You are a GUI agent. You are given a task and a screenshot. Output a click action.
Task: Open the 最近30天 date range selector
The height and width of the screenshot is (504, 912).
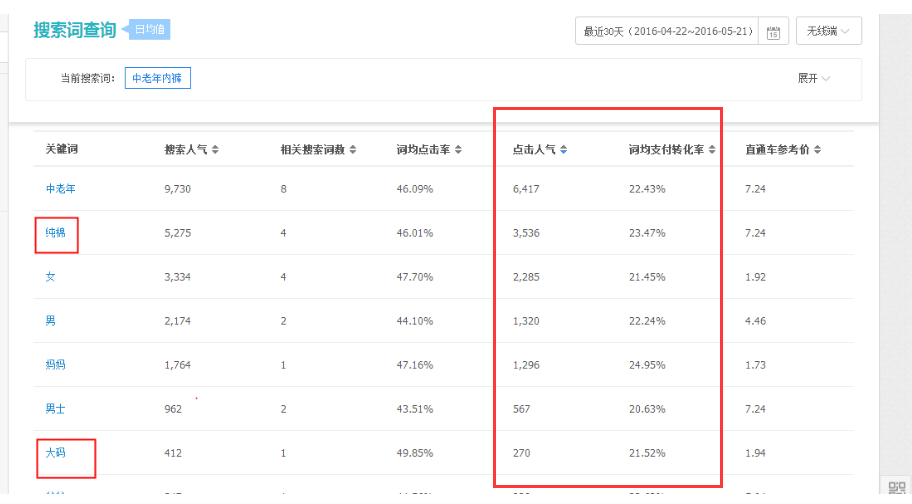tap(668, 31)
